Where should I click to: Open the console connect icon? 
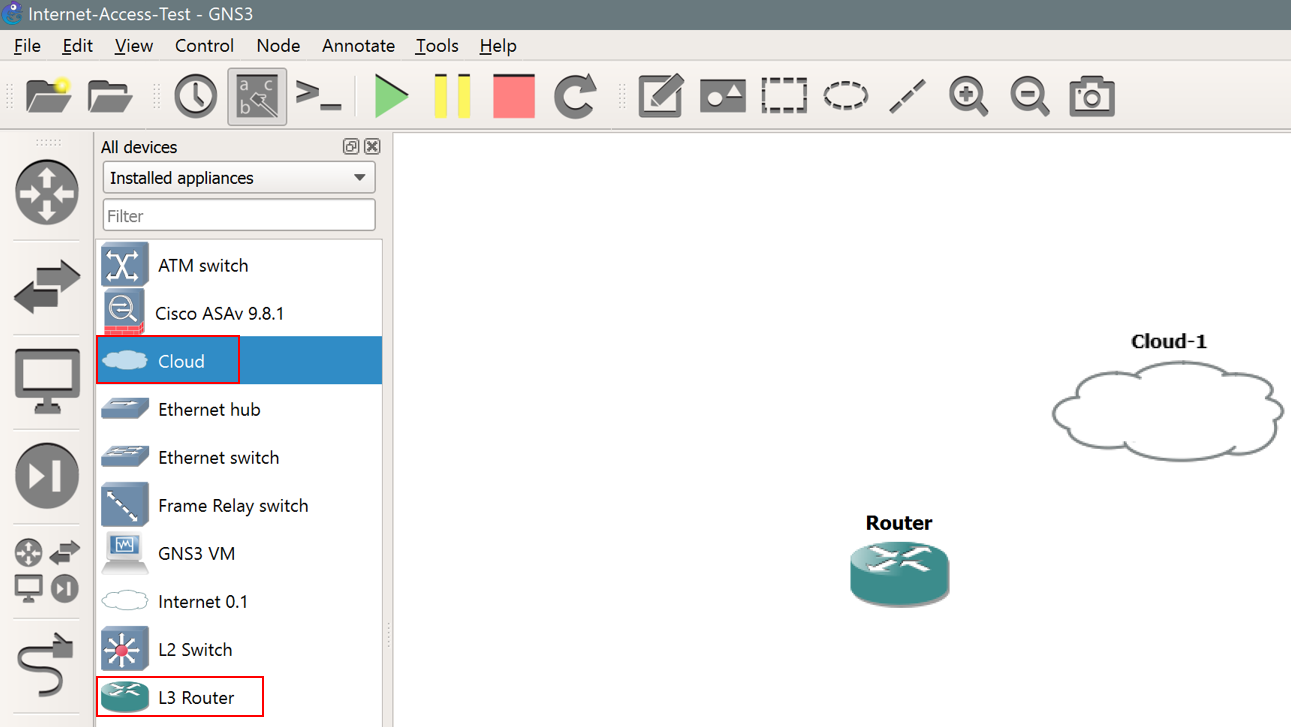tap(319, 97)
